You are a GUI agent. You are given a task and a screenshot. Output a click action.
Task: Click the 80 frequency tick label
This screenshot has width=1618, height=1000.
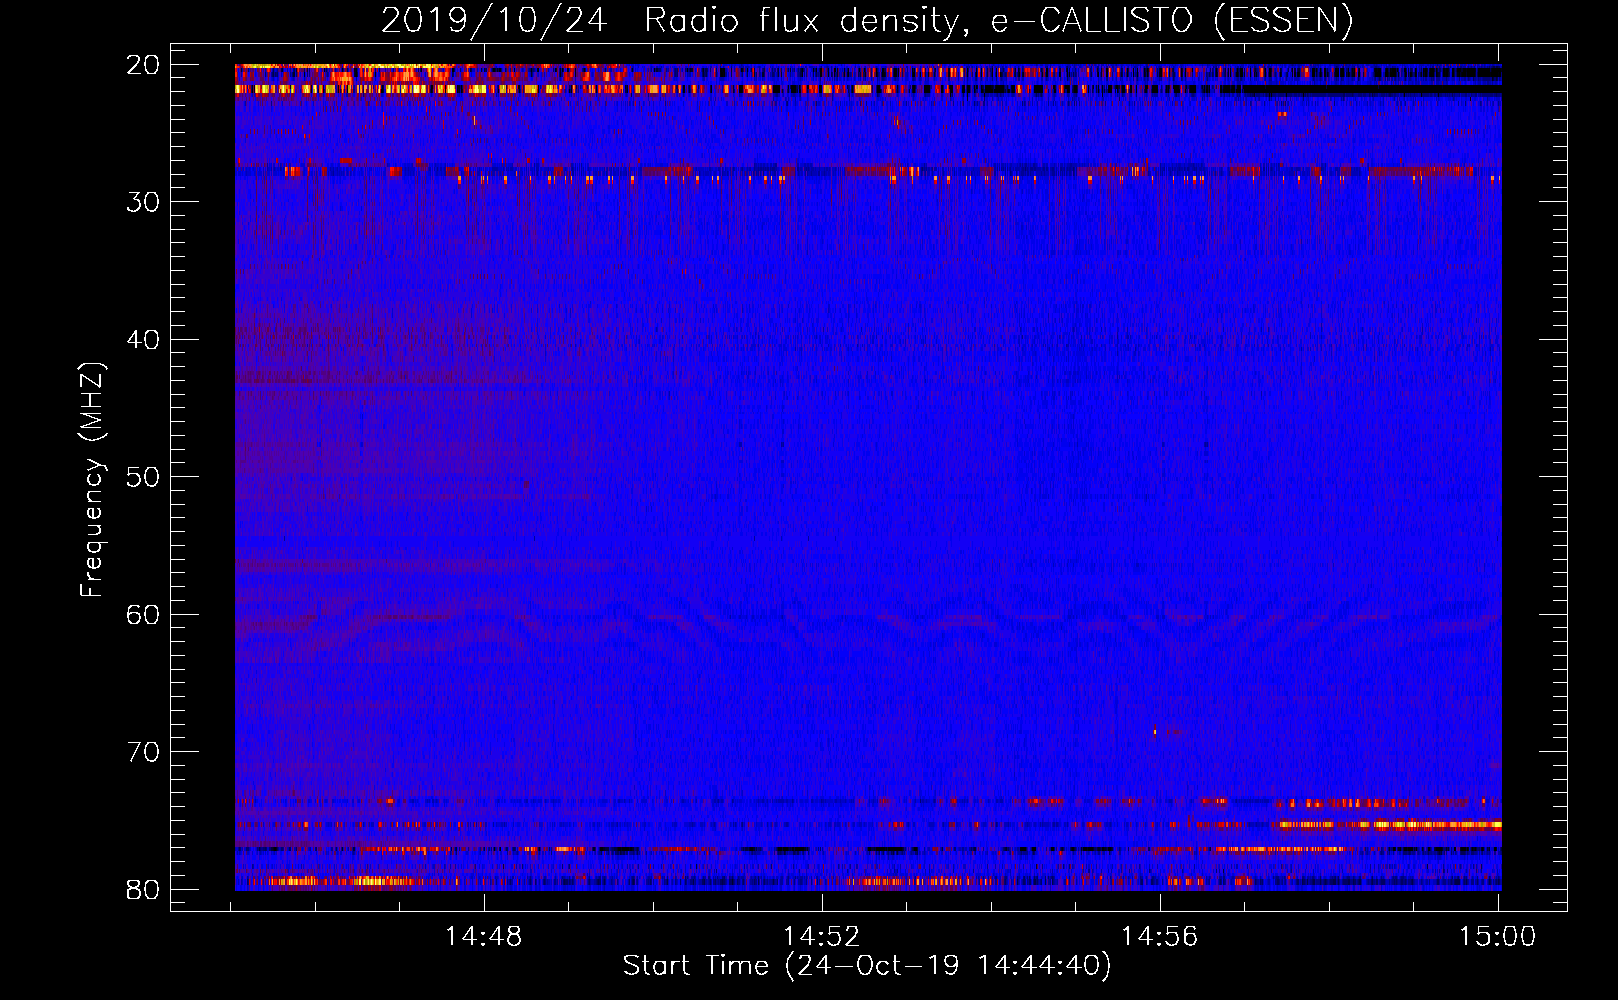[x=143, y=890]
